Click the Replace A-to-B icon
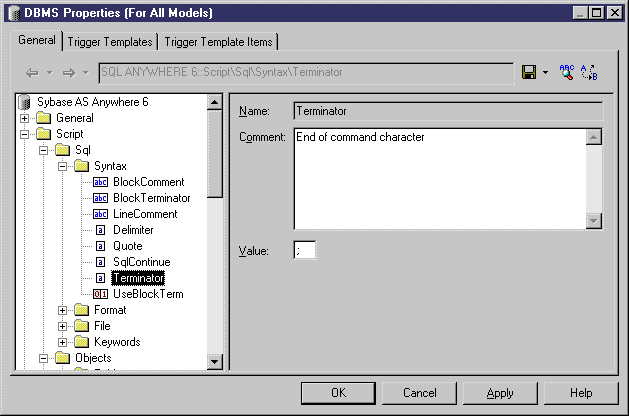Viewport: 629px width, 416px height. tap(589, 72)
